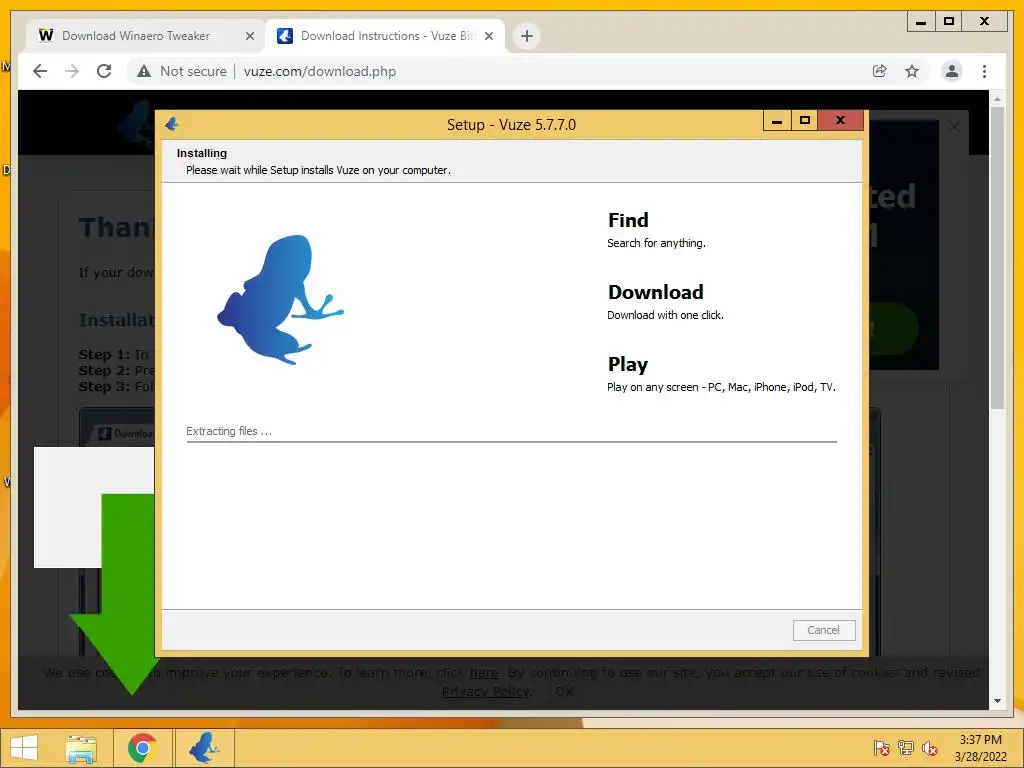
Task: Click the 'Play' heading in setup
Action: pos(628,364)
